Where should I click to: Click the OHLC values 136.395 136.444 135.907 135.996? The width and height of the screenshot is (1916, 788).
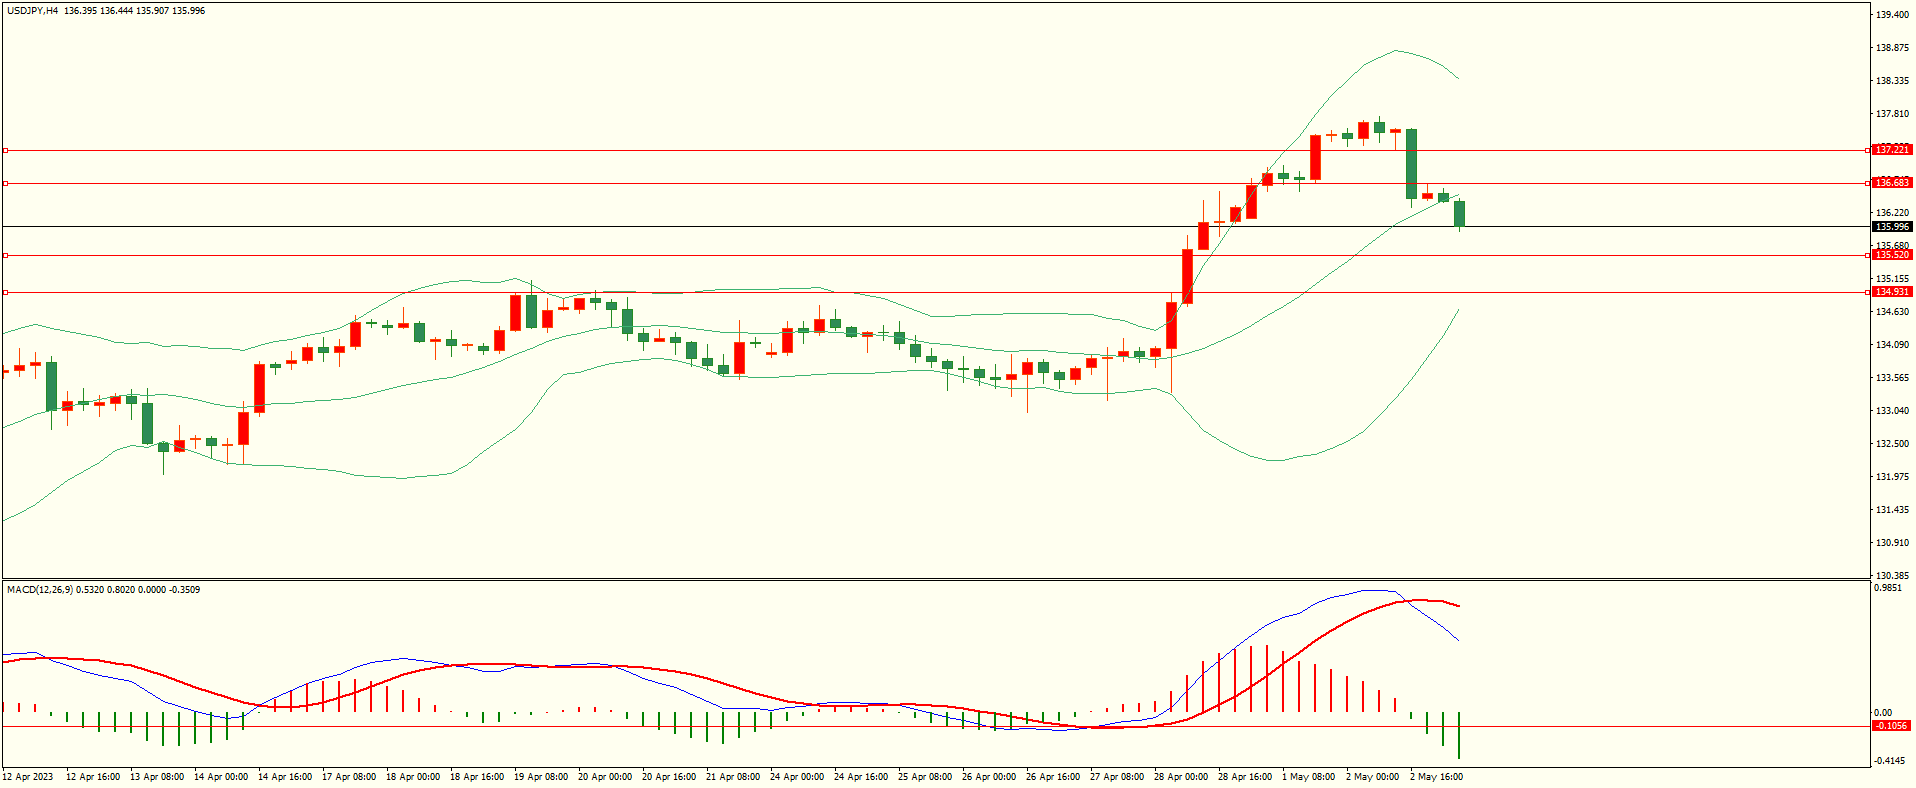pos(135,11)
